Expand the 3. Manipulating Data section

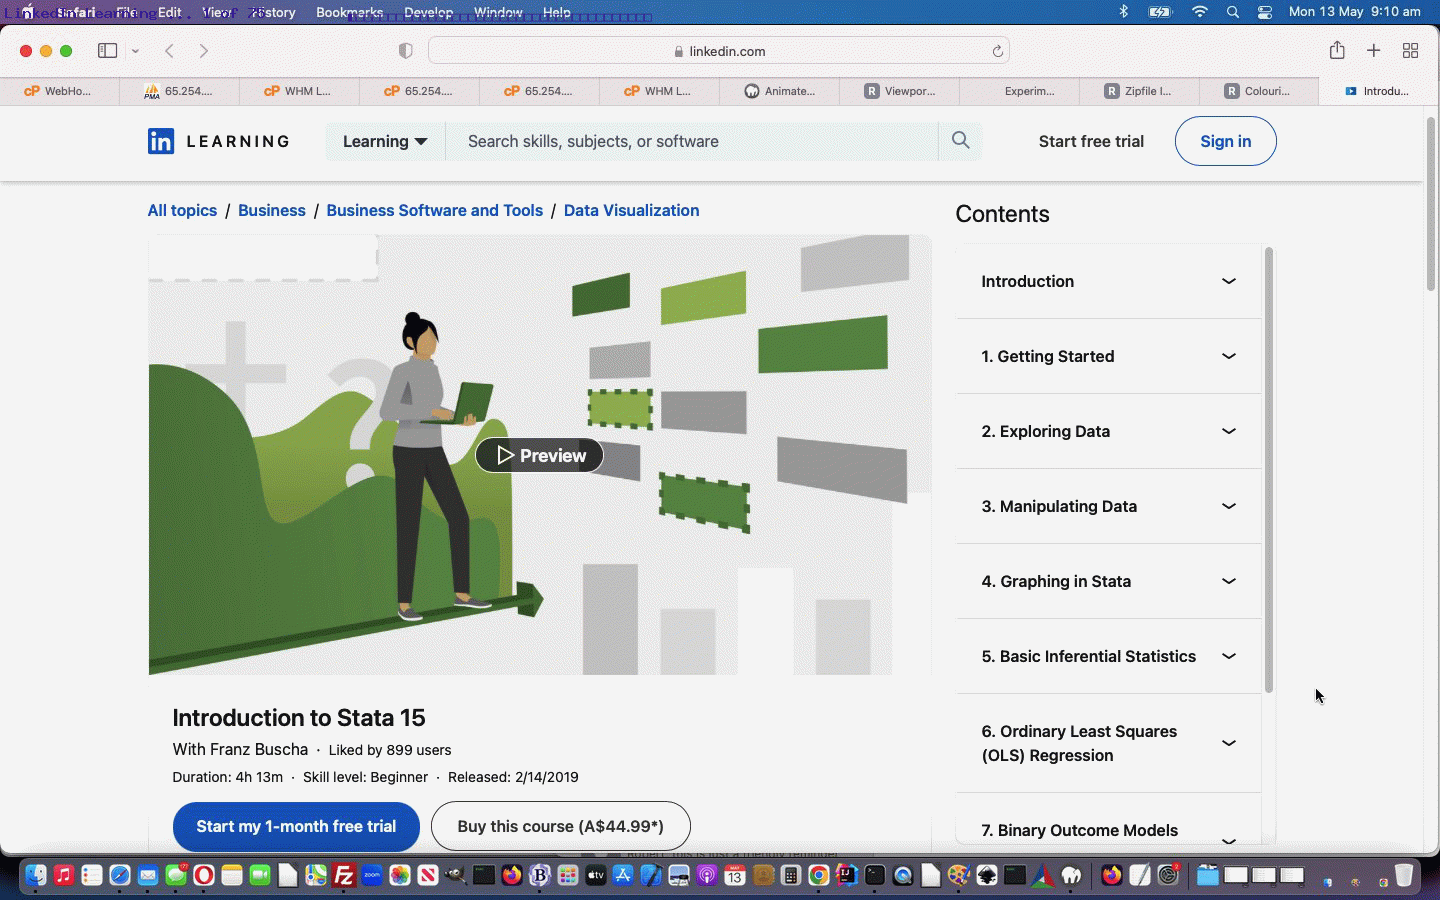pos(1108,506)
